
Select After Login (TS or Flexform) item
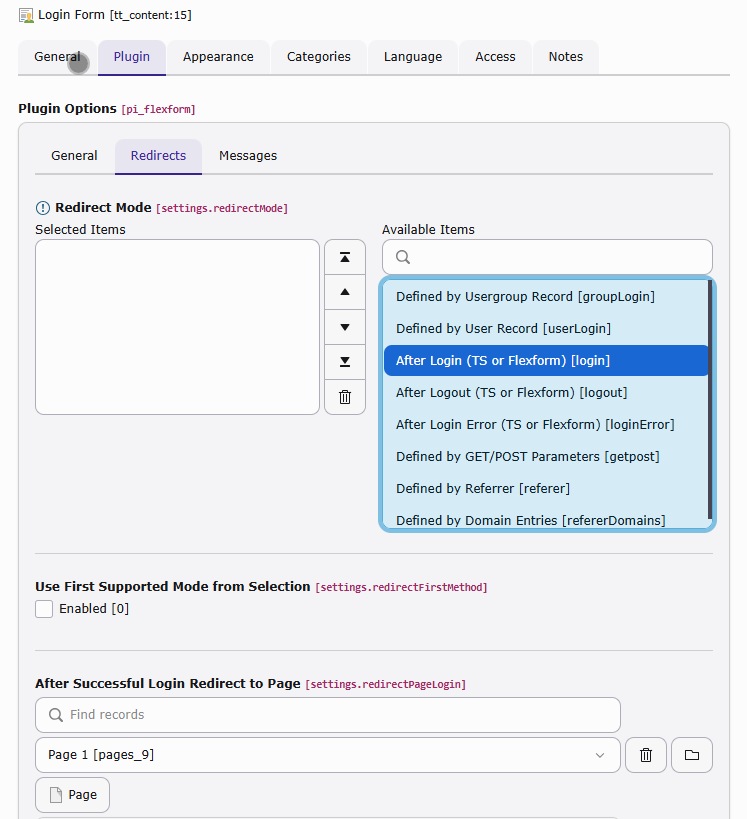[x=546, y=360]
